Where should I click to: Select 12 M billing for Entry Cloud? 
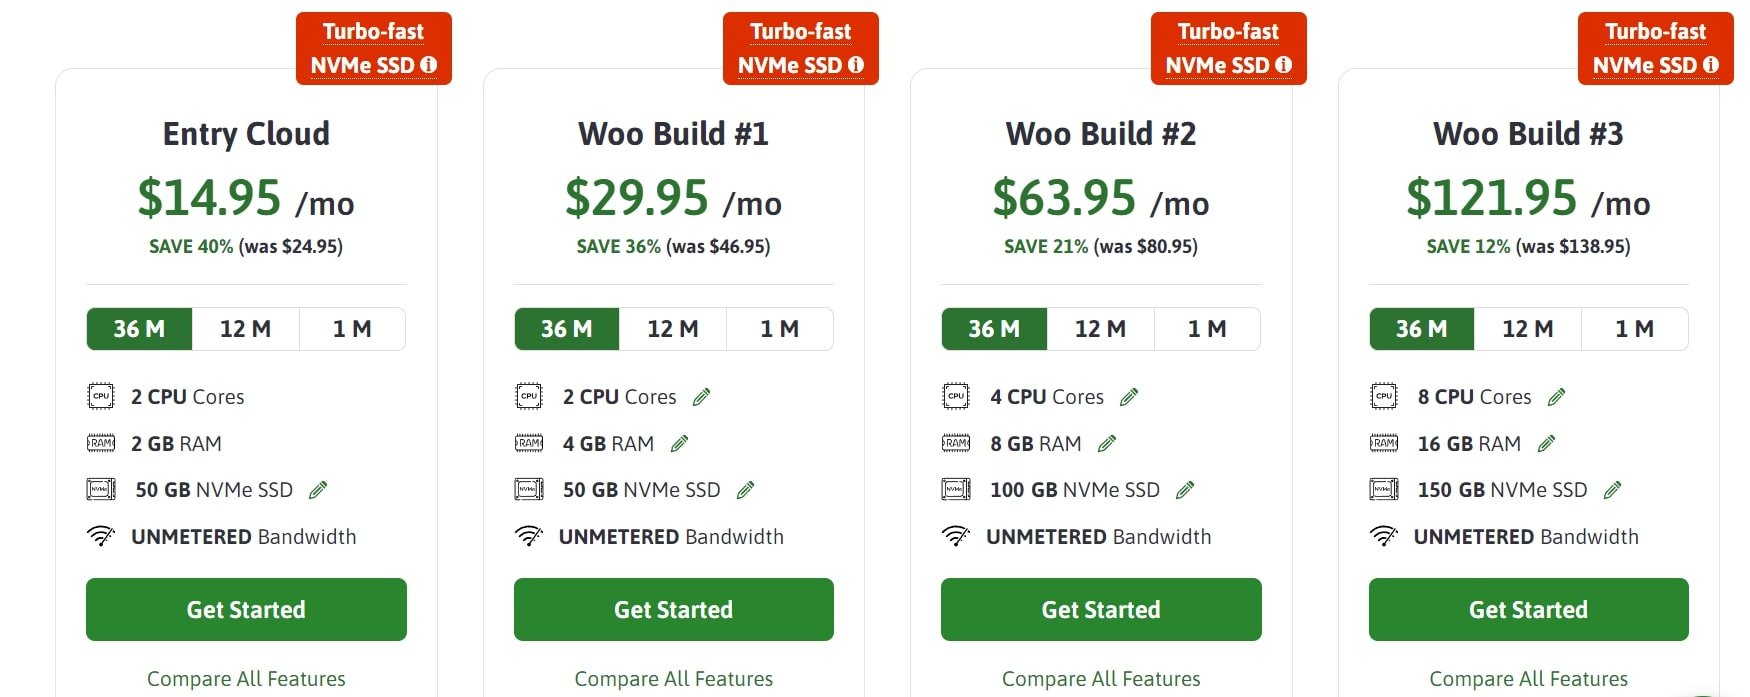pyautogui.click(x=245, y=329)
